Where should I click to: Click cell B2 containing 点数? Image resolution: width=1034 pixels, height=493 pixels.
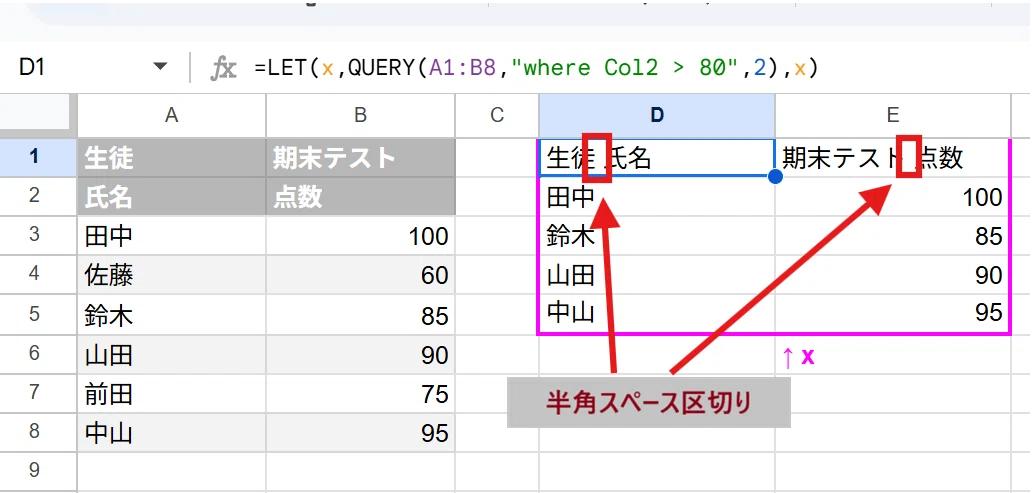360,196
